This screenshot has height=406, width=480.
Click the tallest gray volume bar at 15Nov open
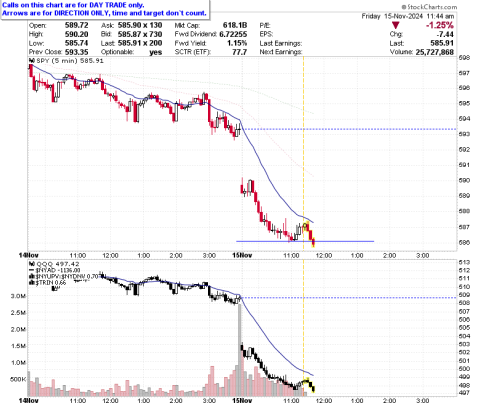pos(239,350)
